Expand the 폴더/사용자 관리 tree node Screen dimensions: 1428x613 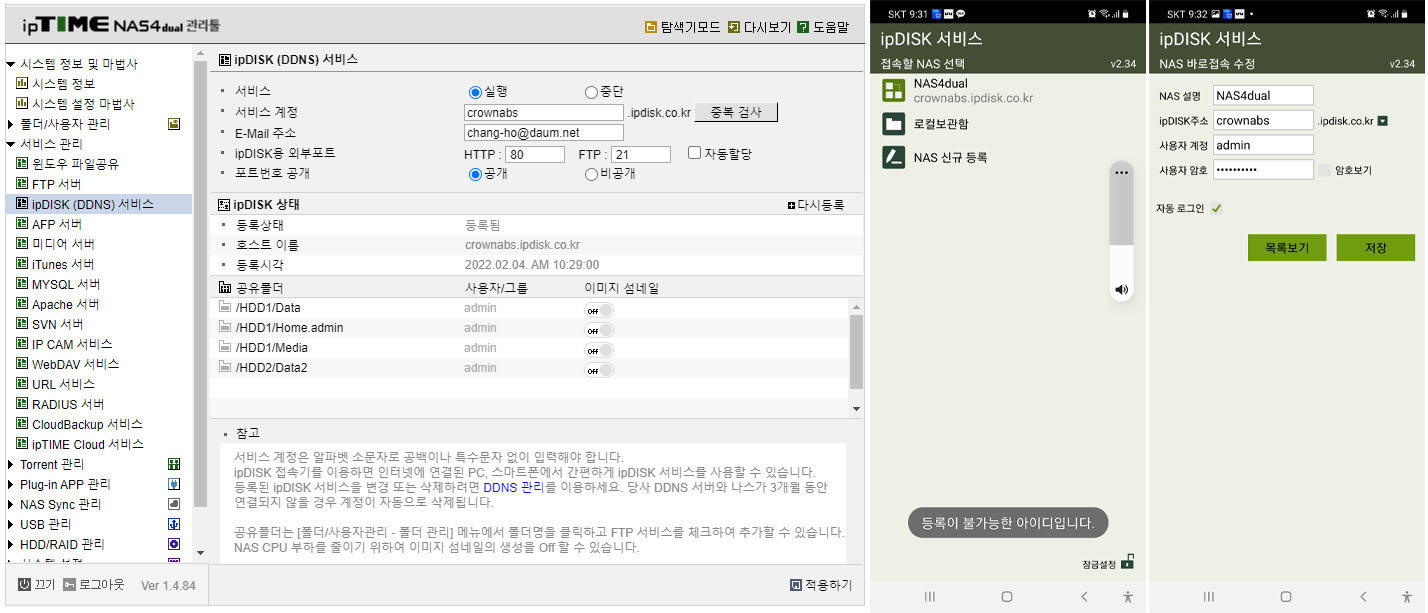[x=10, y=124]
